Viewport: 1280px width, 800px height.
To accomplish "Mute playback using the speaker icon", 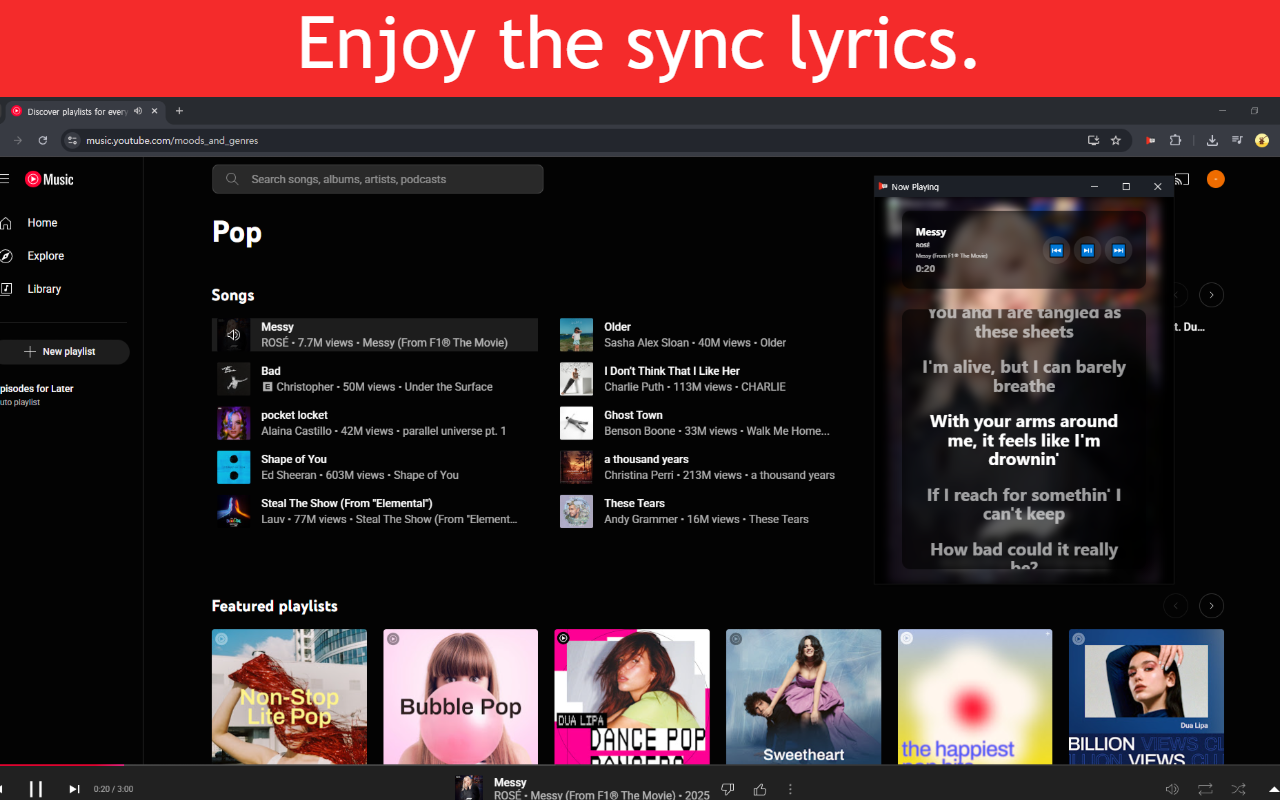I will [1171, 788].
